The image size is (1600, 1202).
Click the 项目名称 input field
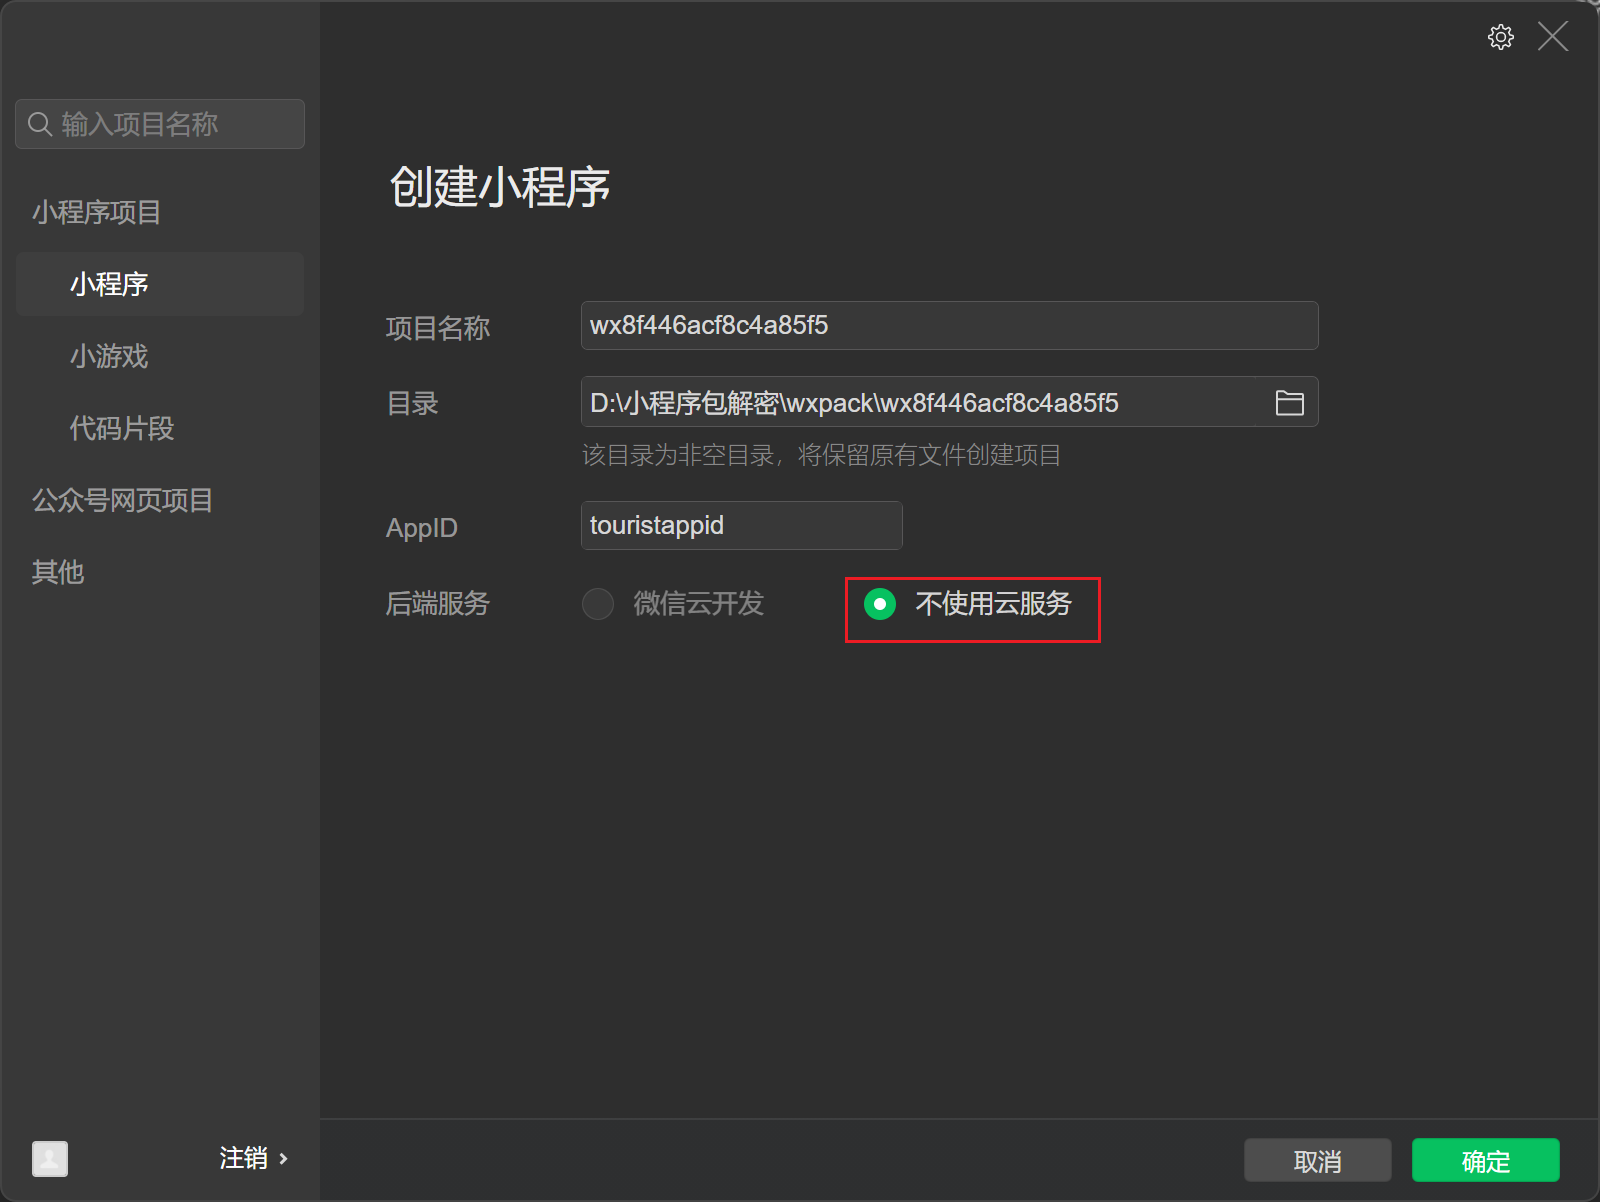coord(949,326)
